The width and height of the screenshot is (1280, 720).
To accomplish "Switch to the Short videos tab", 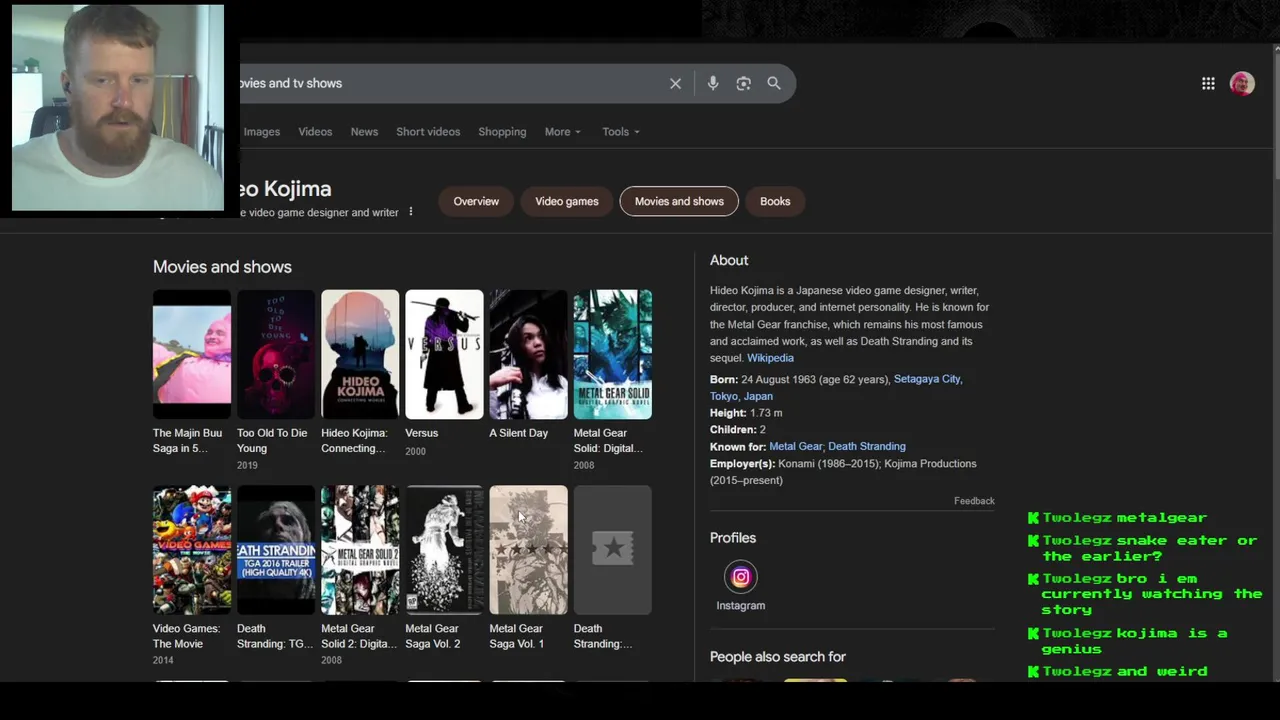I will click(428, 132).
